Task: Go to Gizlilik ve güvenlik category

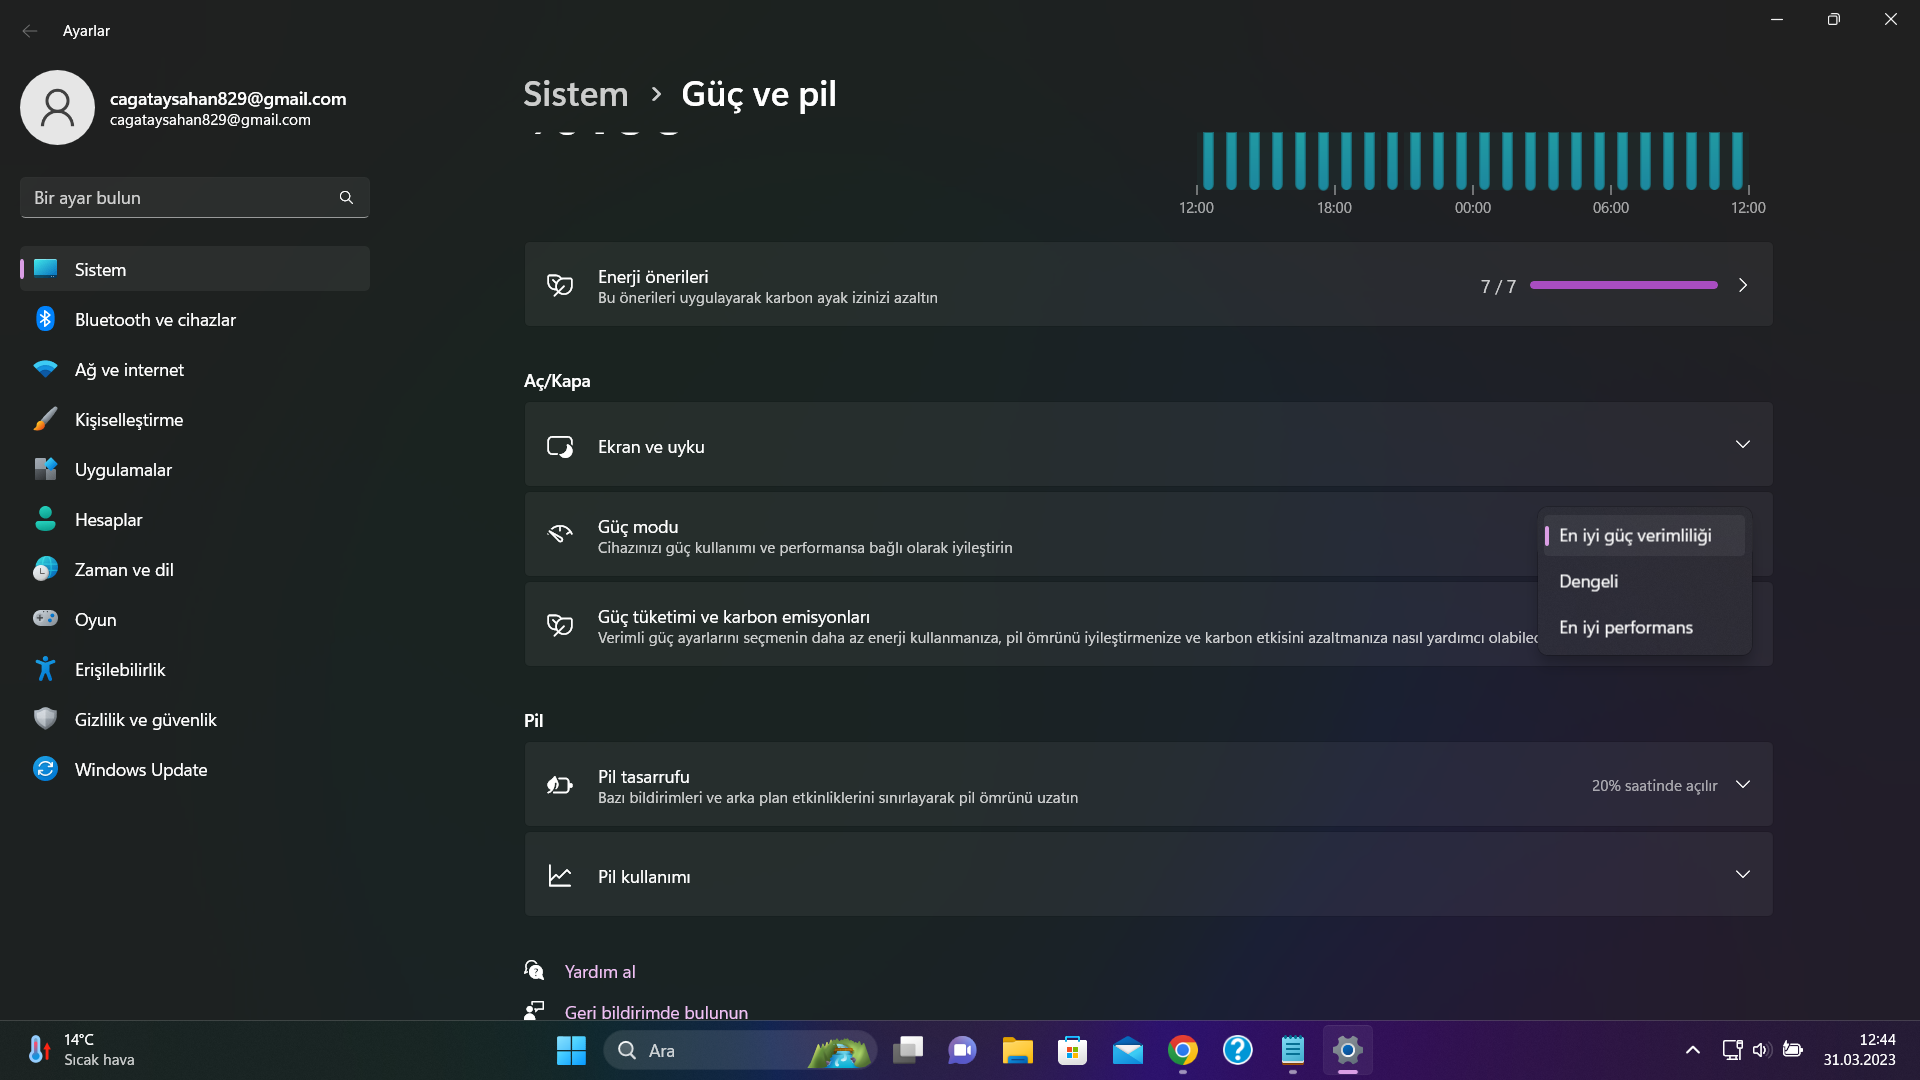Action: point(145,720)
